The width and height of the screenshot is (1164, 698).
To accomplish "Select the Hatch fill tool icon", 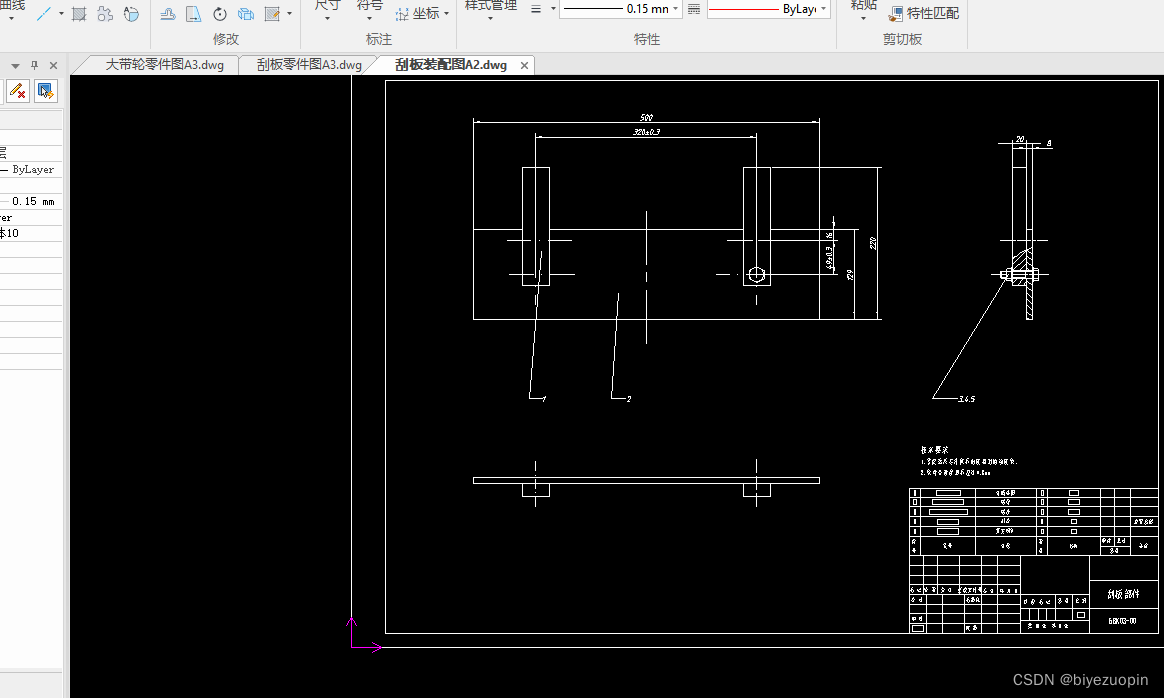I will (79, 13).
